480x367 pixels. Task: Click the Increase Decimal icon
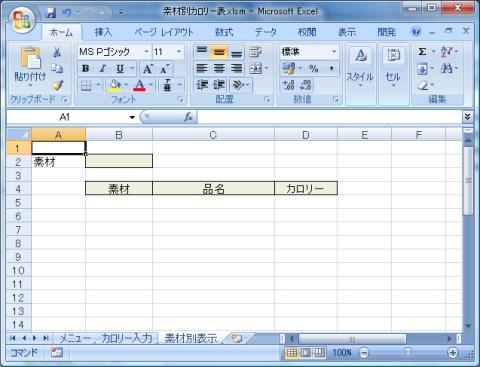pos(288,85)
